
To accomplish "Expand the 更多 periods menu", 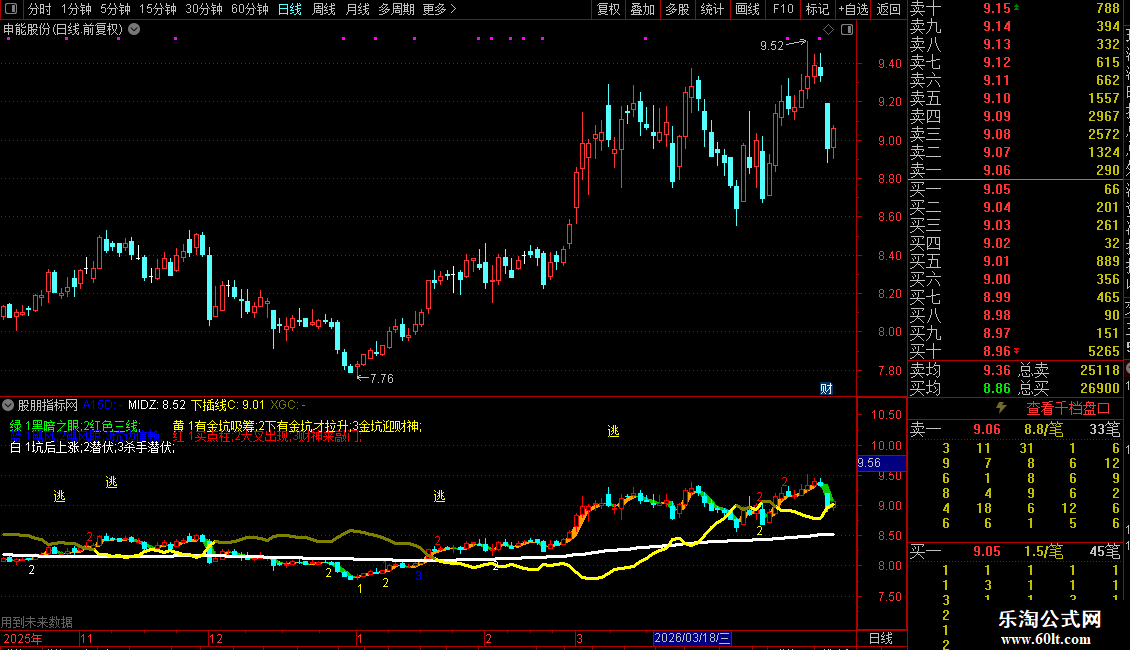I will (439, 9).
